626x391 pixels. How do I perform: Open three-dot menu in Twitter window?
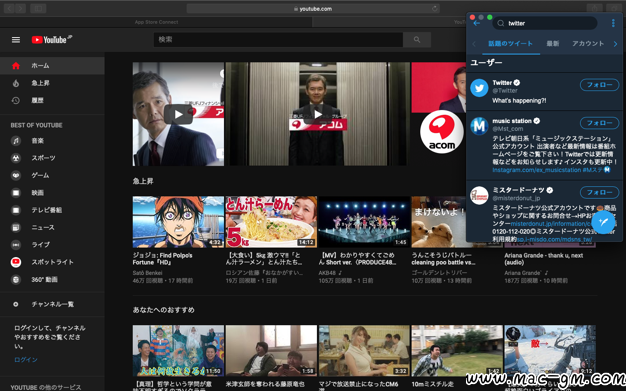point(613,23)
